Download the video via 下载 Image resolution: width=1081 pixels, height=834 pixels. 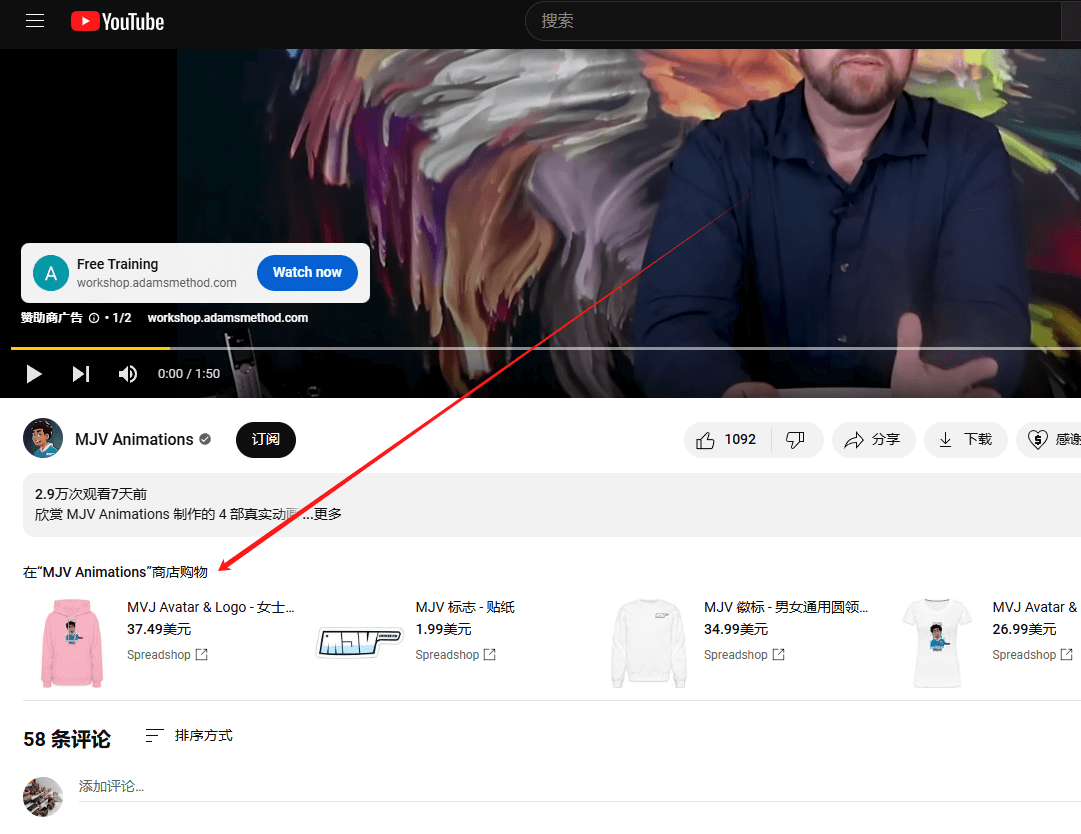965,440
